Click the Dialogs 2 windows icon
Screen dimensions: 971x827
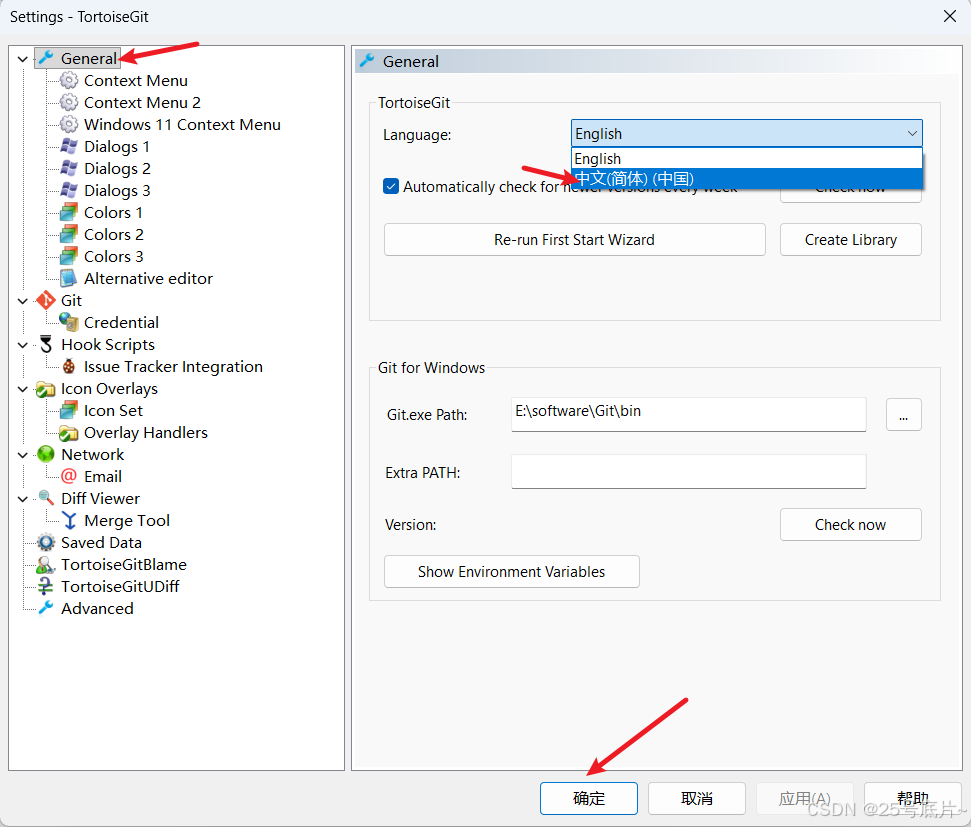[x=69, y=168]
